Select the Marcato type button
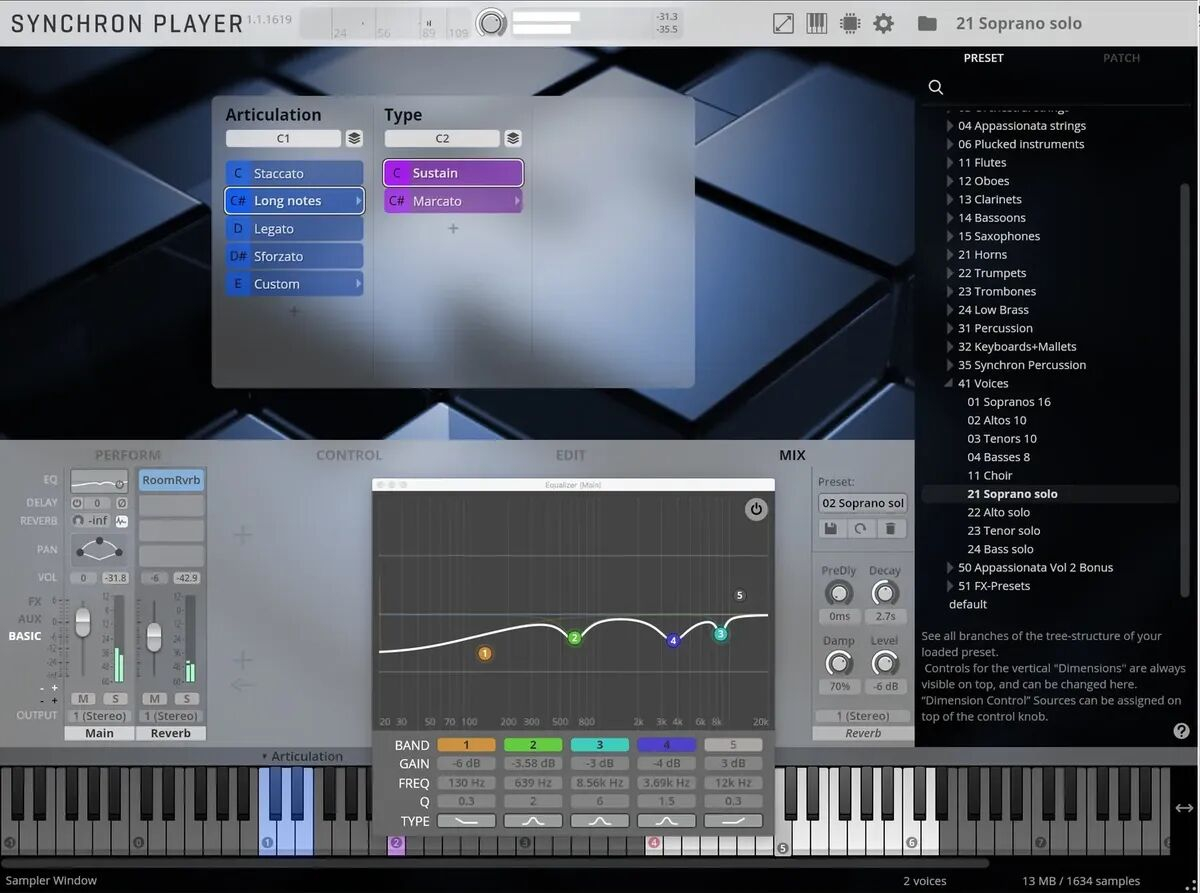 tap(452, 201)
